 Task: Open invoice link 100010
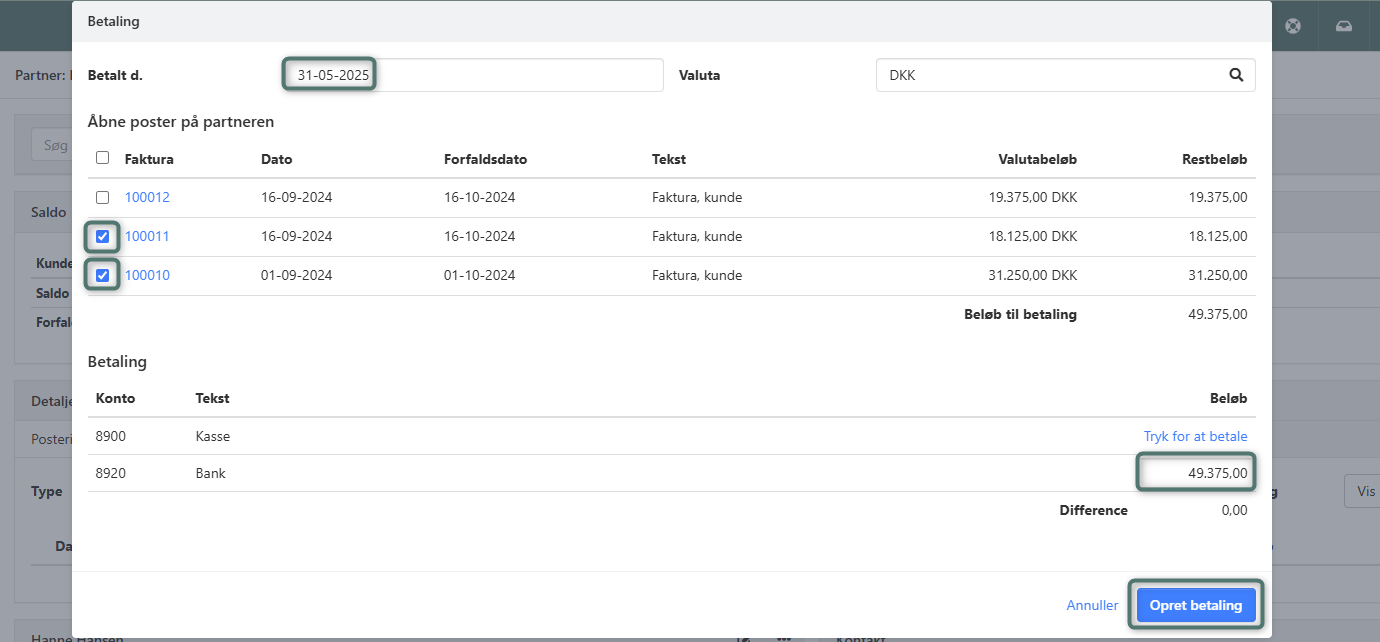coord(147,276)
